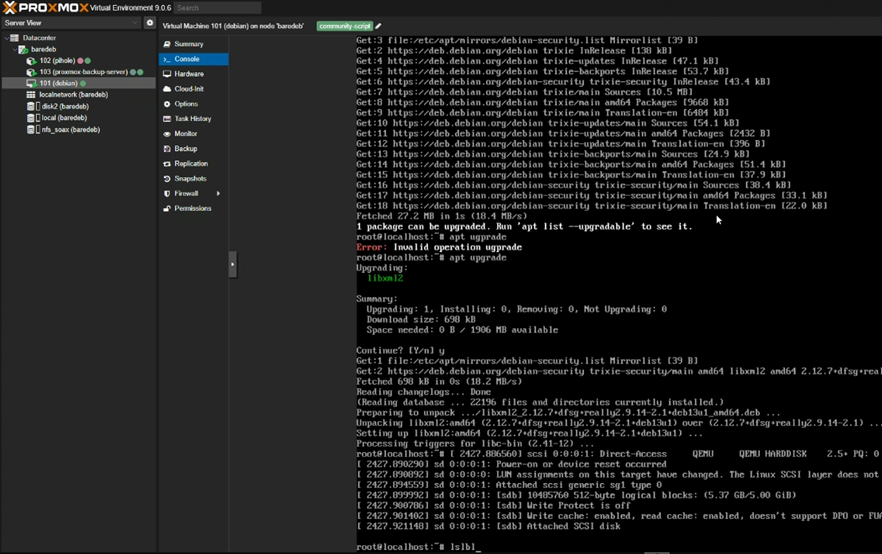Viewport: 882px width, 554px height.
Task: Open the Options tab
Action: [x=193, y=104]
